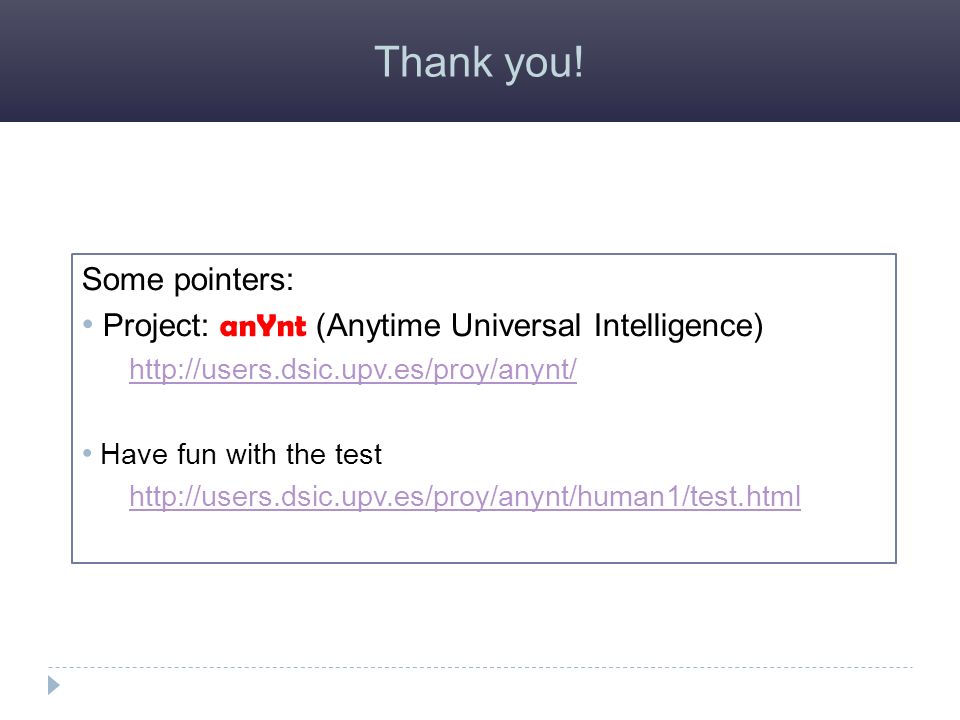Click the word test in second bullet

[358, 456]
